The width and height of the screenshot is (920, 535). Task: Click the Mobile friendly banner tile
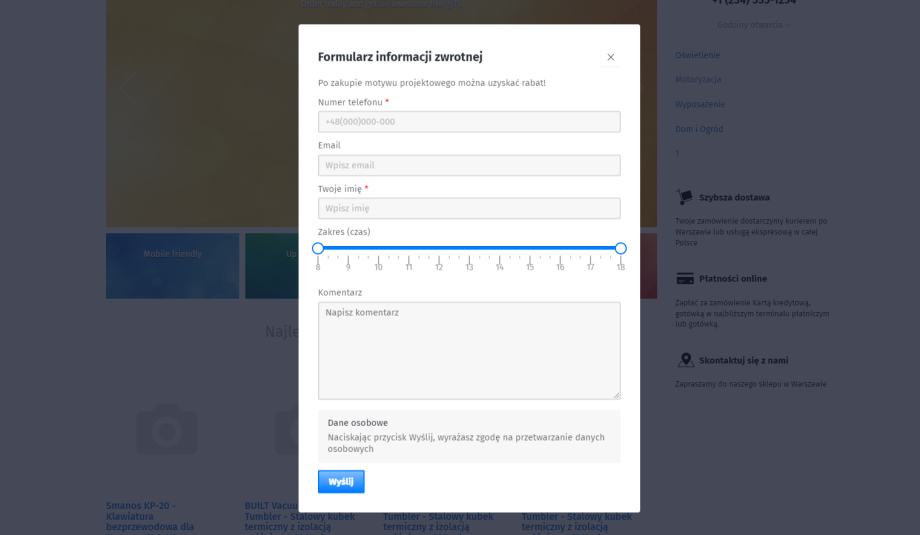(x=172, y=266)
